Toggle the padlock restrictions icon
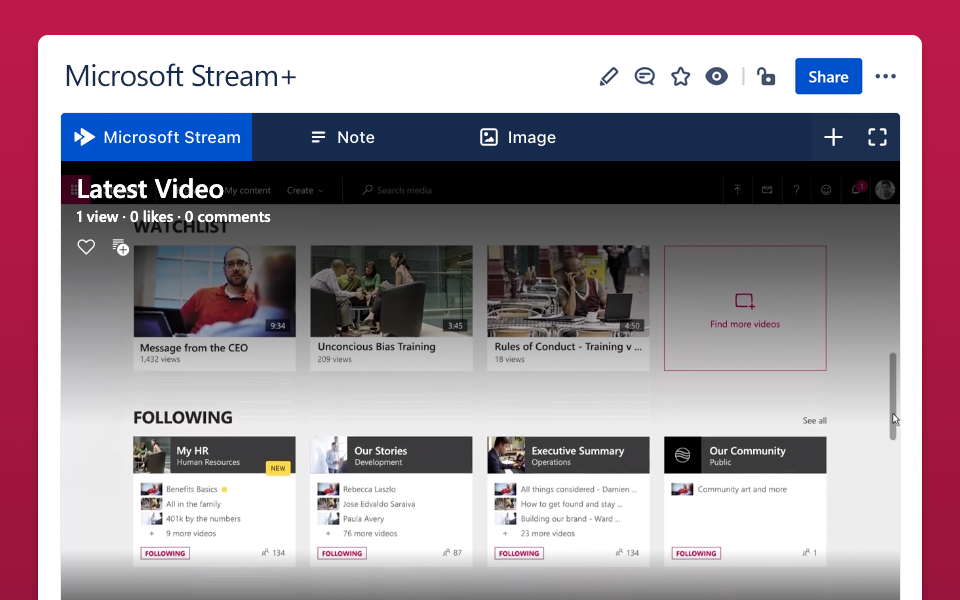Image resolution: width=960 pixels, height=600 pixels. click(766, 77)
